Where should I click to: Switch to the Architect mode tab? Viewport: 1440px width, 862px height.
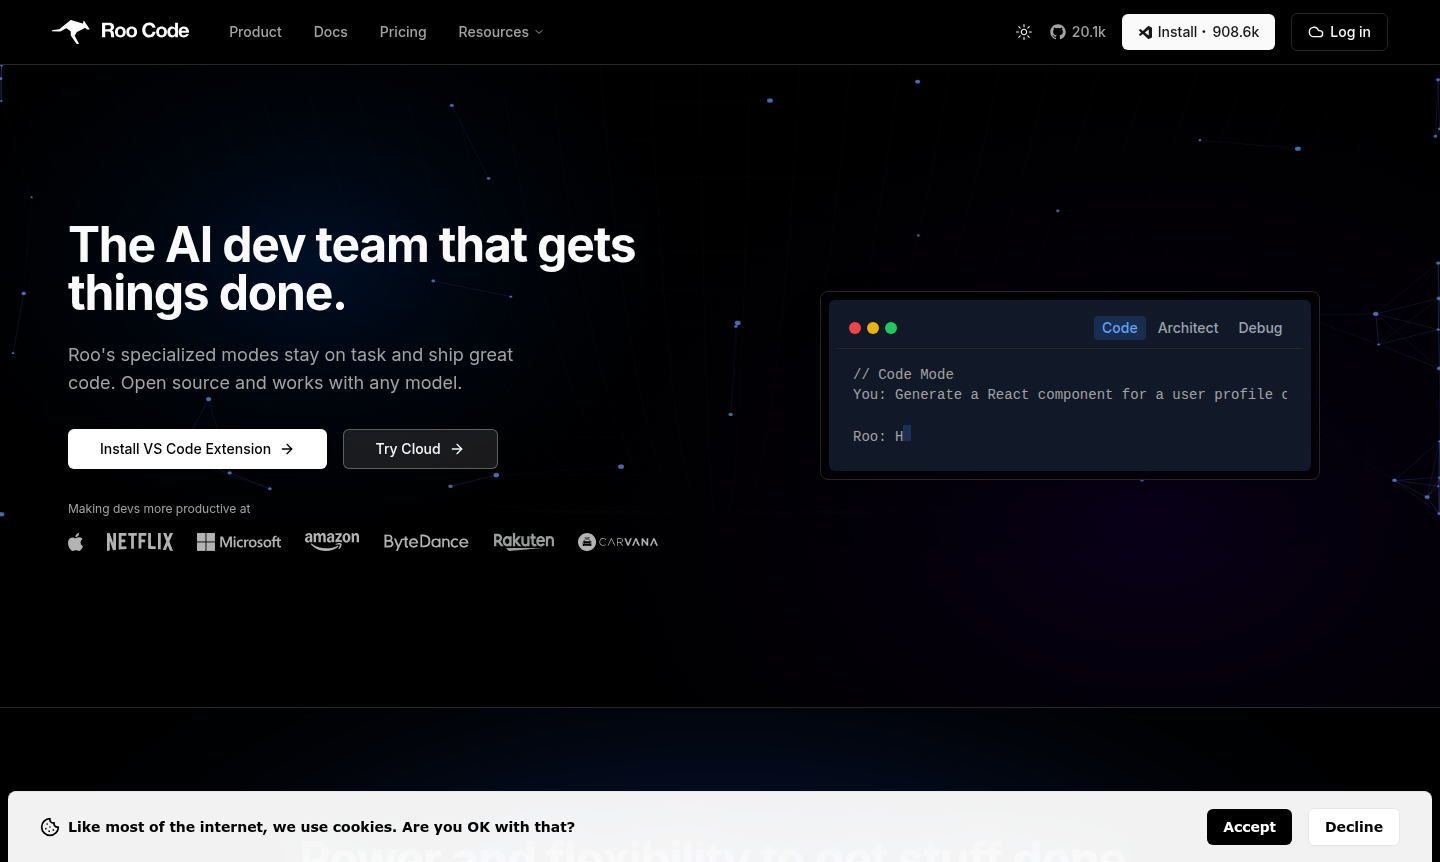1188,328
